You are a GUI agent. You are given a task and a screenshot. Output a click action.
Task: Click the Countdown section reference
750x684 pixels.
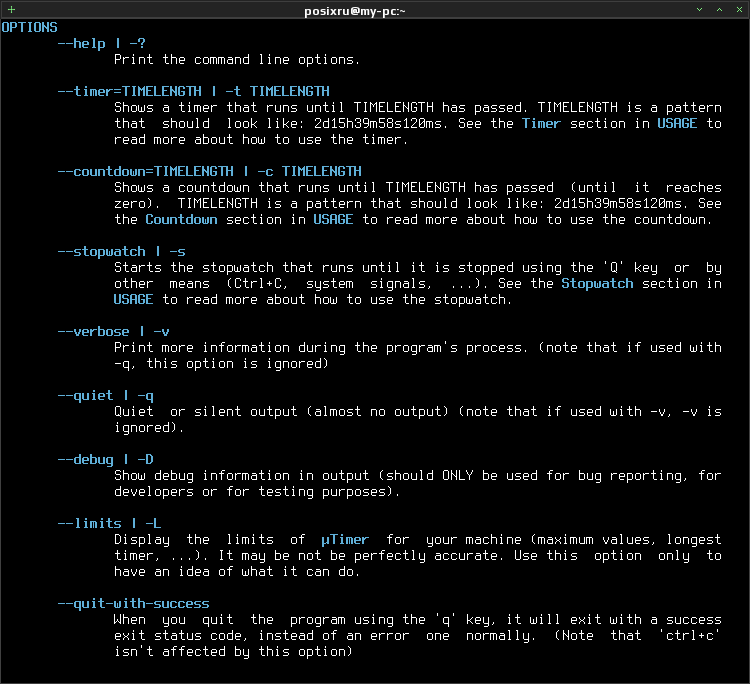pos(181,220)
